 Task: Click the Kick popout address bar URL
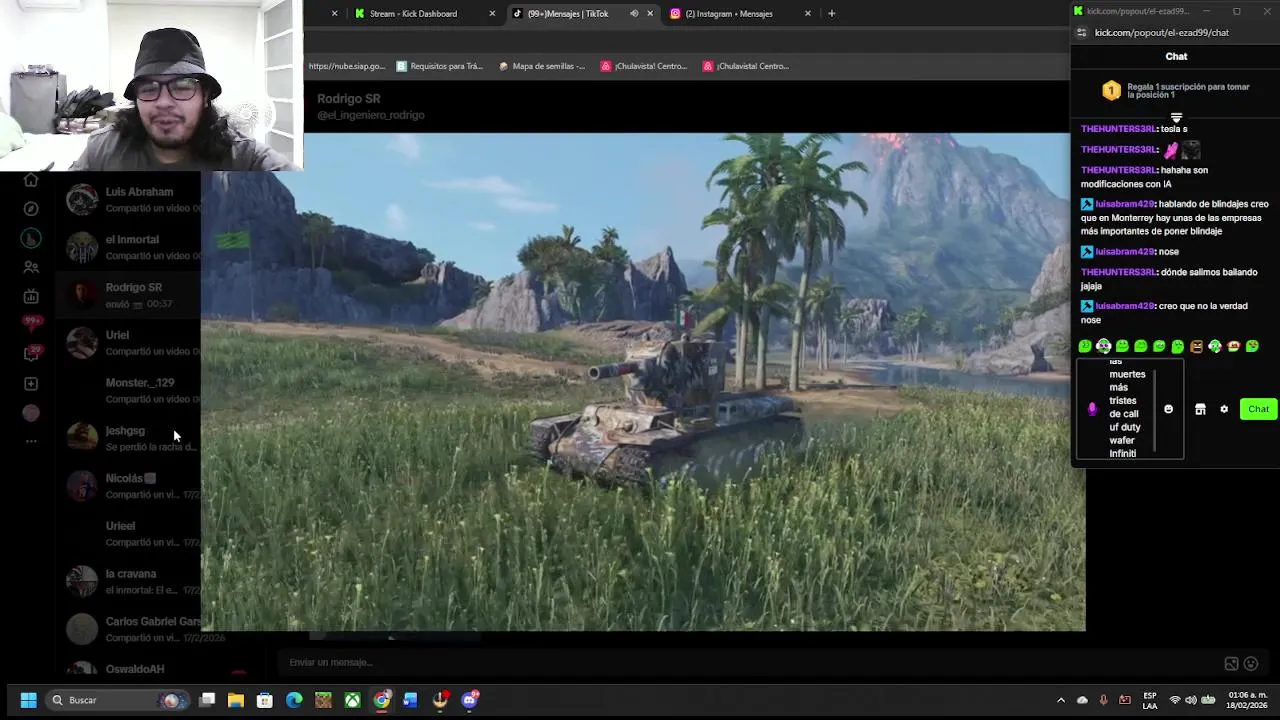(1161, 33)
